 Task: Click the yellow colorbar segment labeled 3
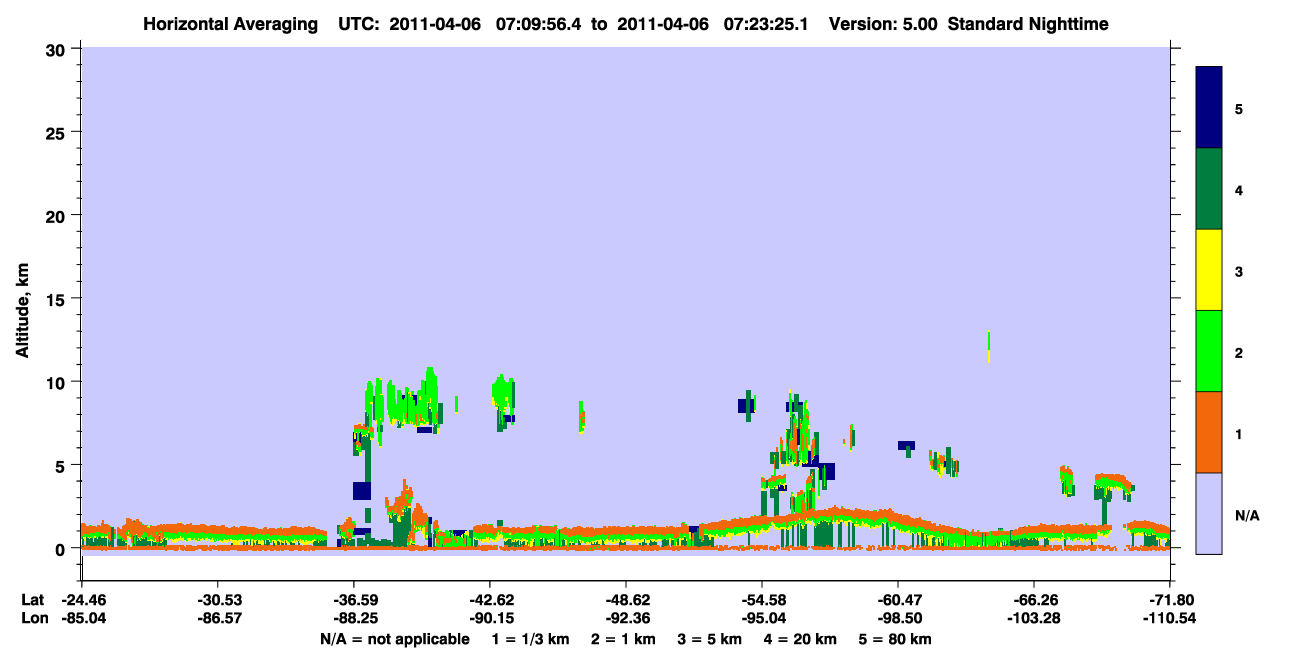[x=1209, y=270]
